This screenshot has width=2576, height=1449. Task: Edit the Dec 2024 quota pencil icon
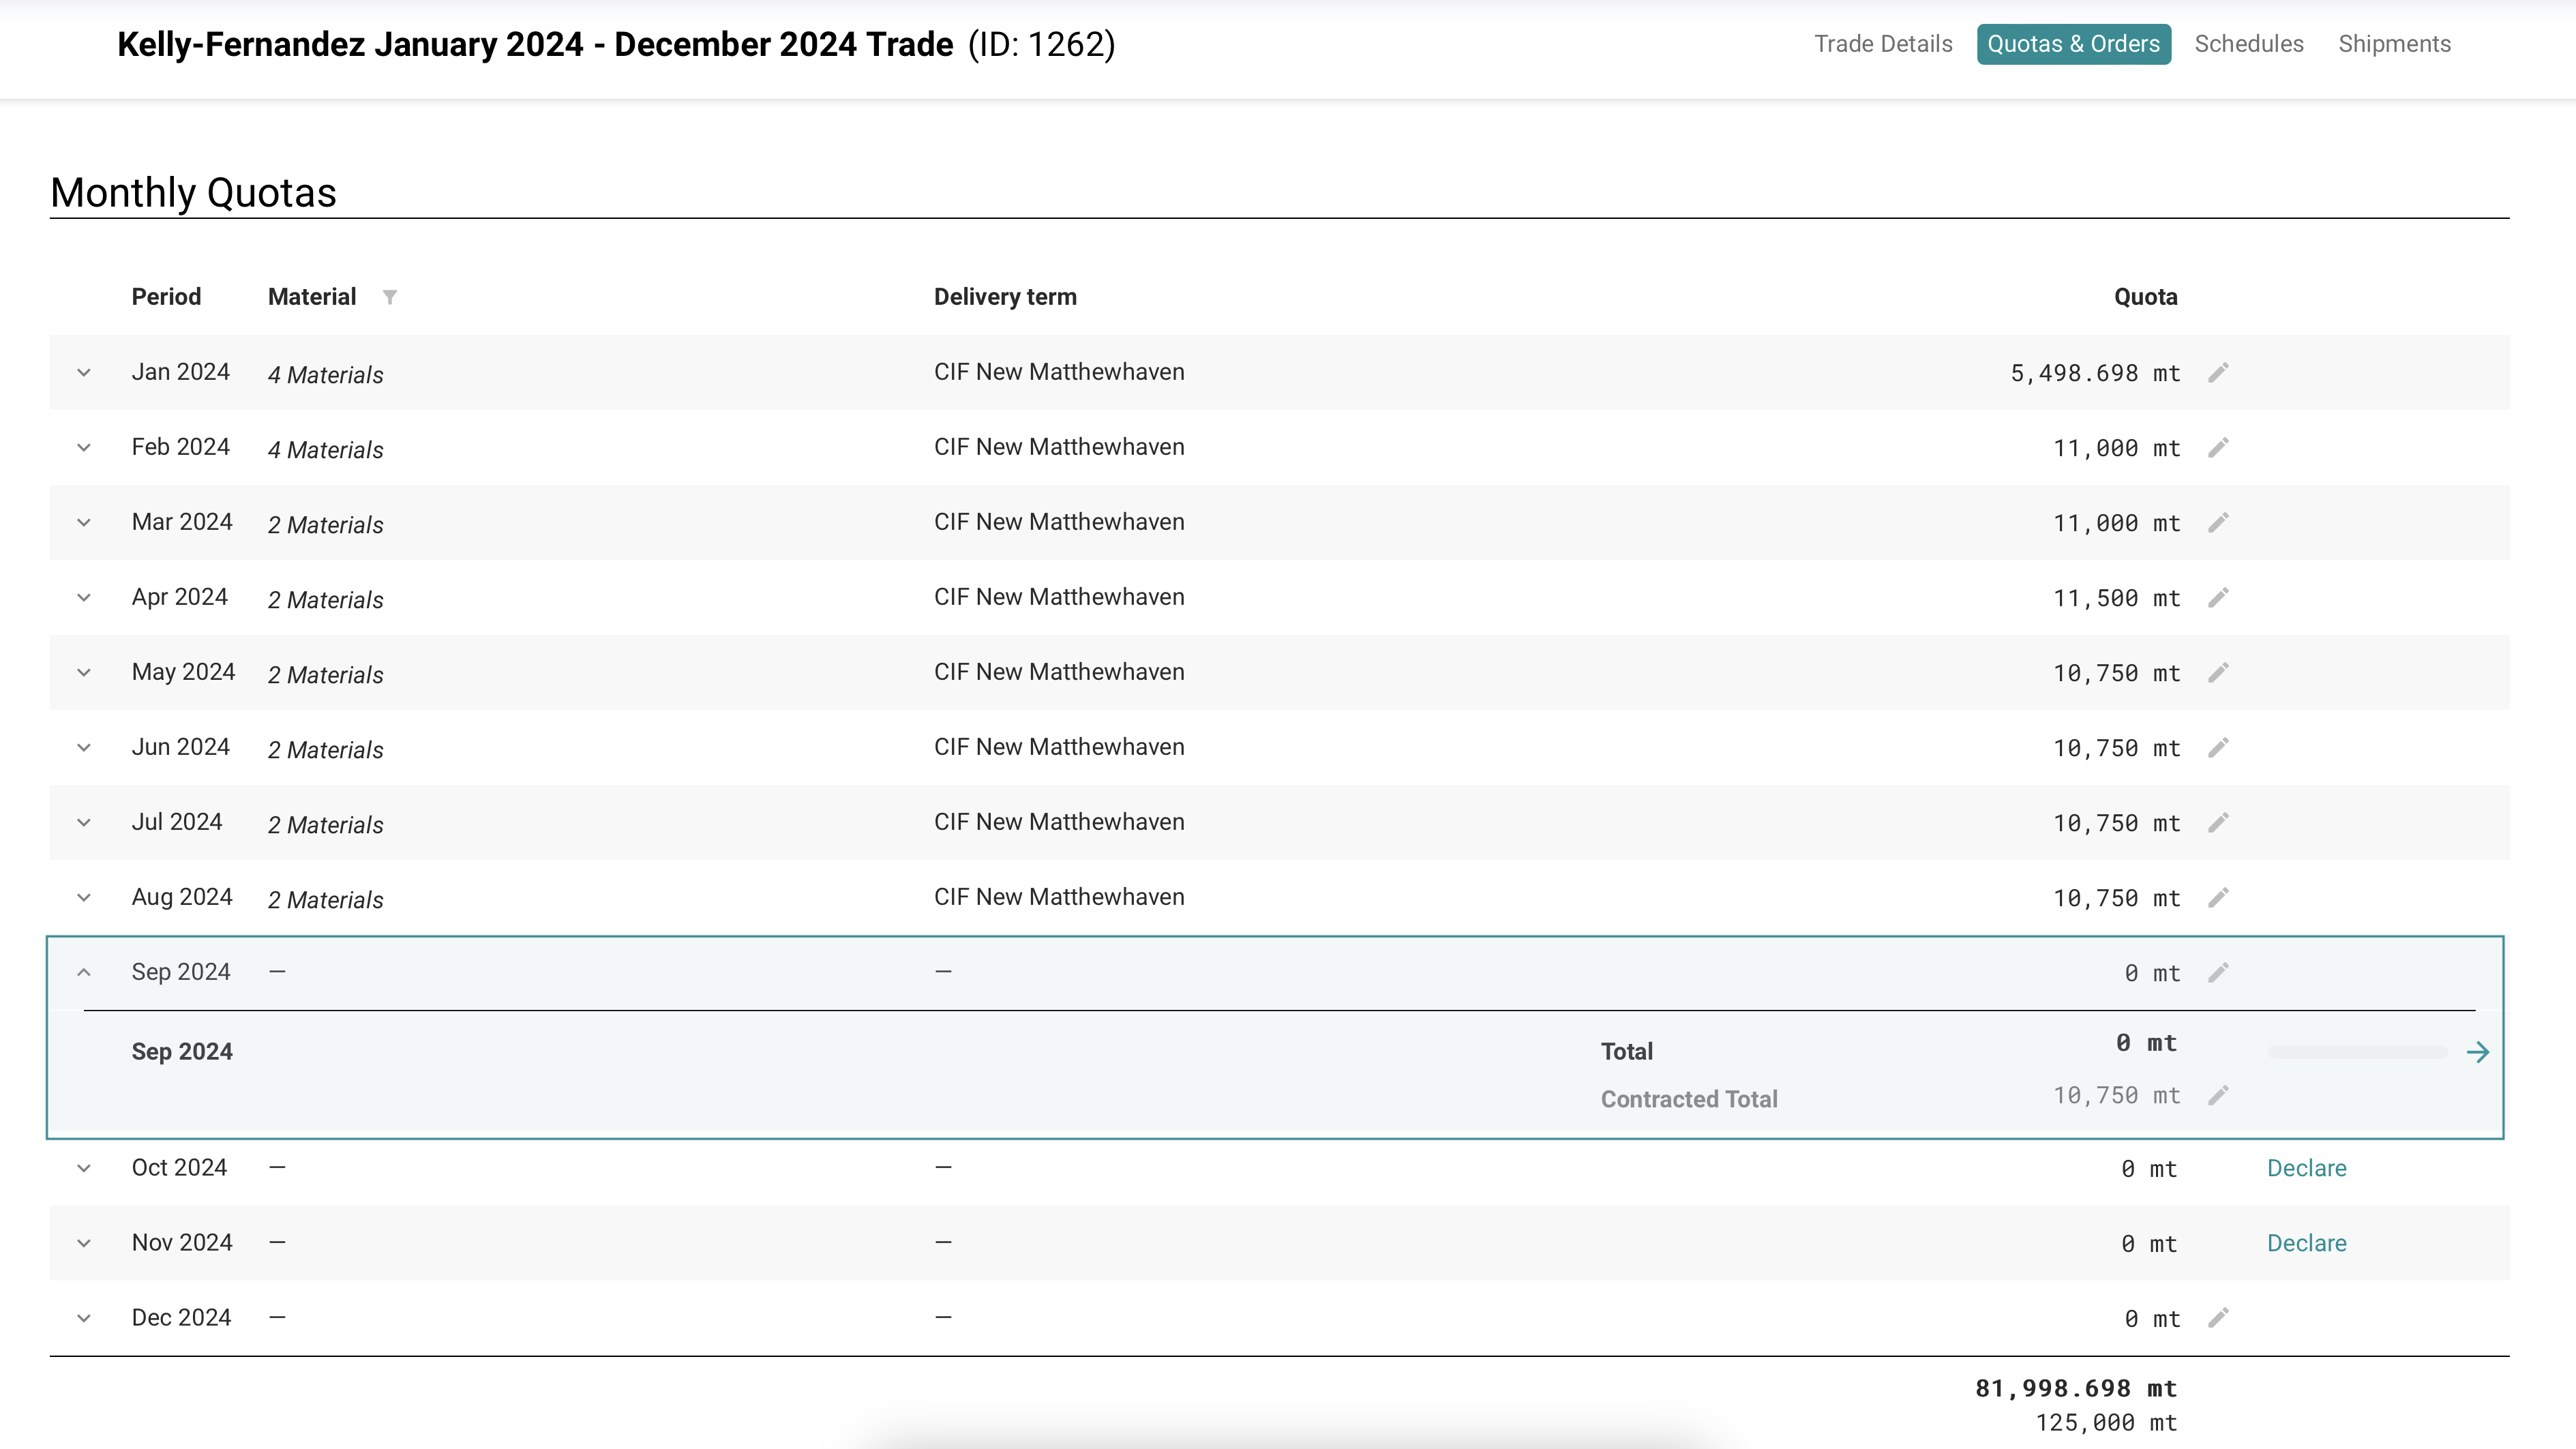point(2218,1318)
